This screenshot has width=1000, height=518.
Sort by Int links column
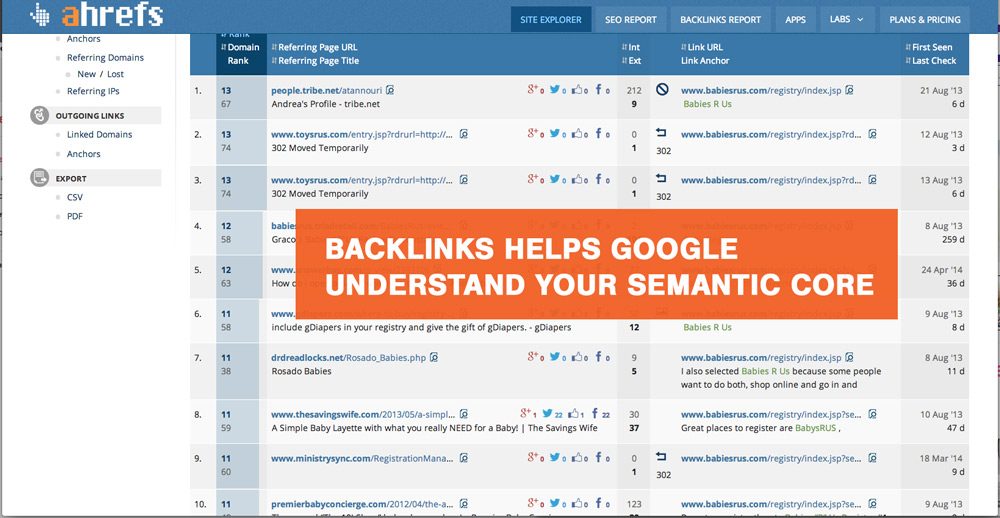(x=631, y=47)
